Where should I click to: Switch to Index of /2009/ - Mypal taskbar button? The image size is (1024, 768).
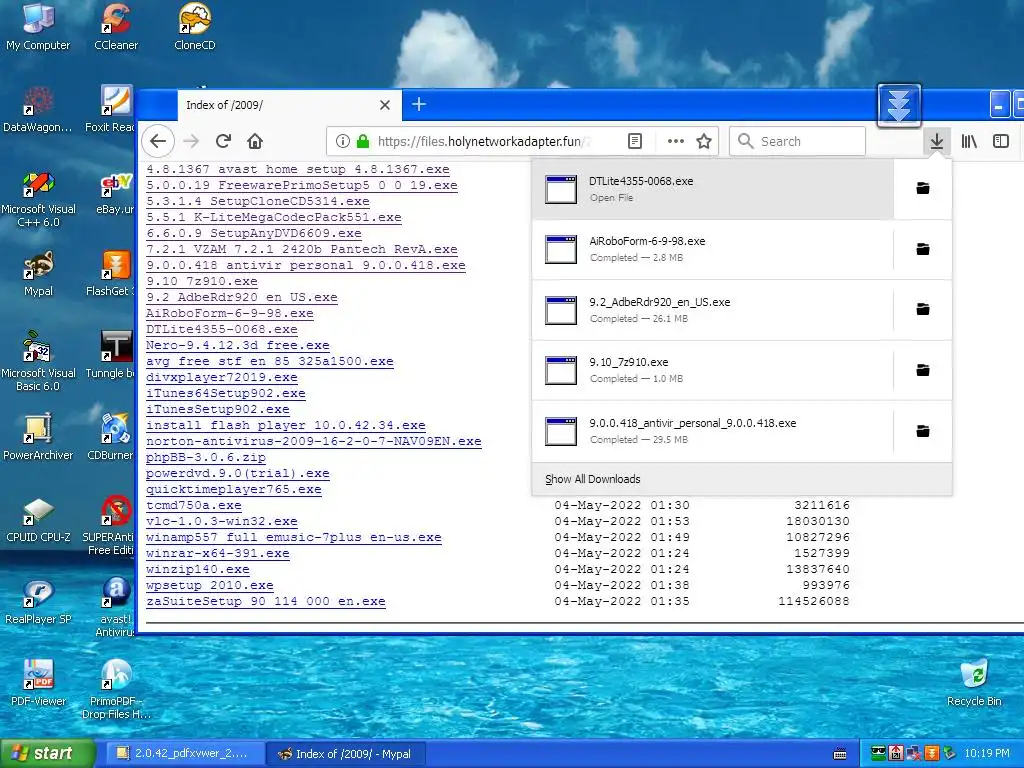point(346,754)
